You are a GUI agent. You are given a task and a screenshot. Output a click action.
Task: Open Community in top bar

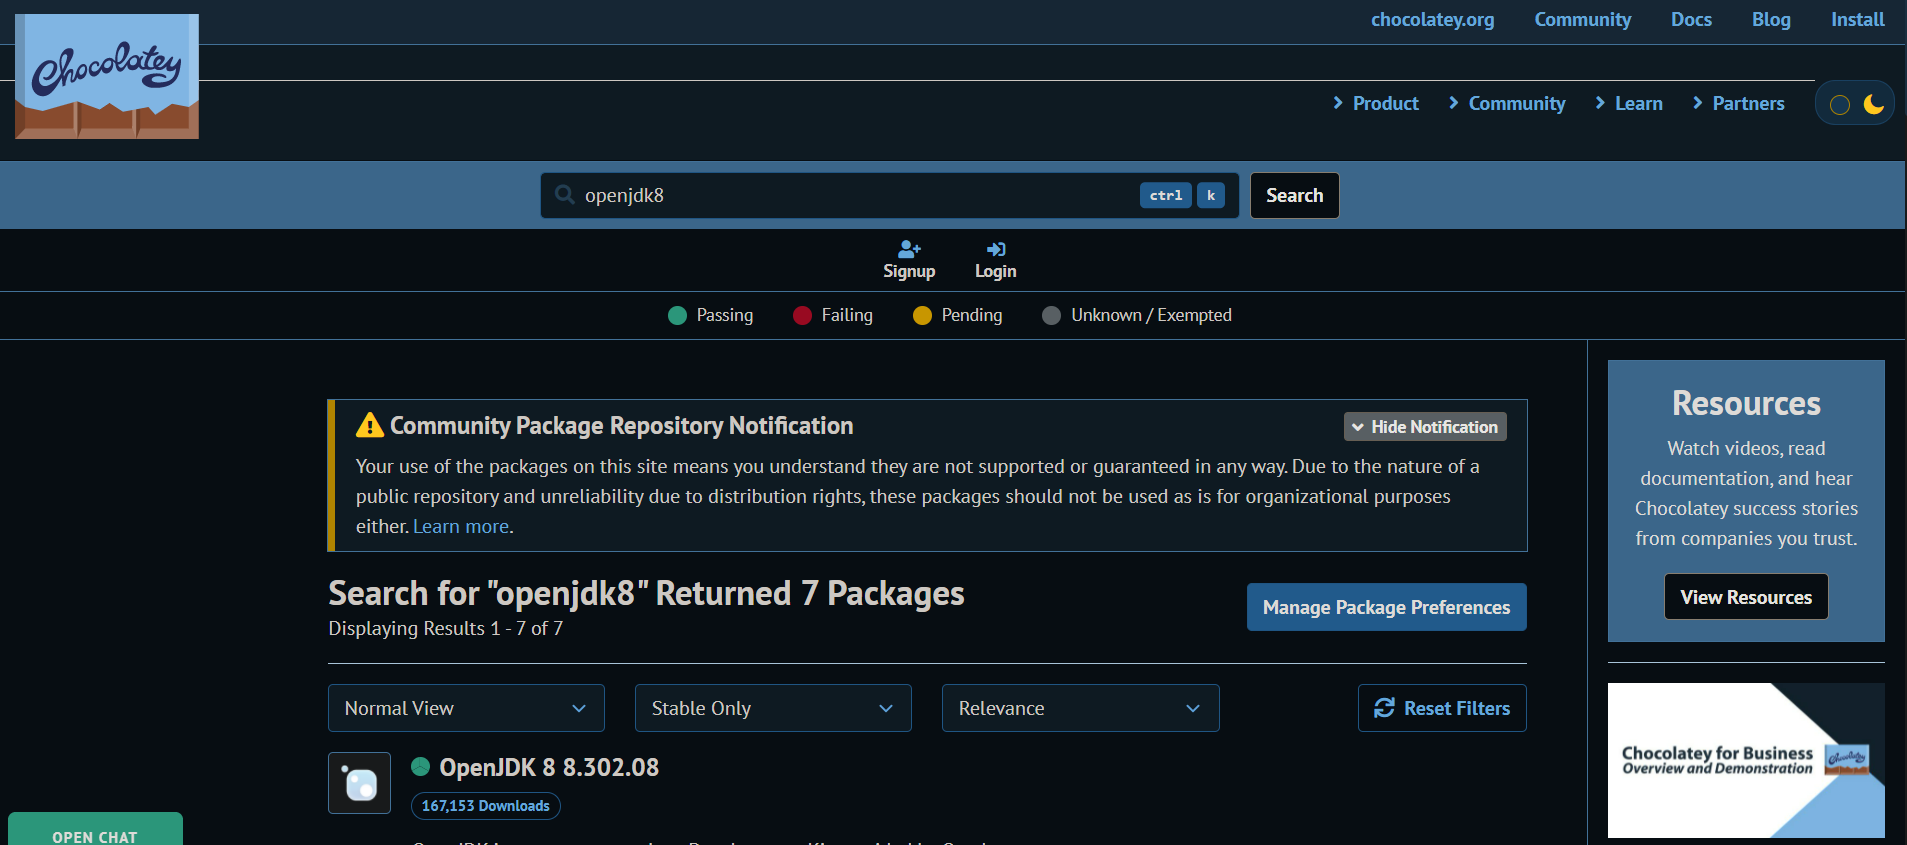pos(1582,19)
